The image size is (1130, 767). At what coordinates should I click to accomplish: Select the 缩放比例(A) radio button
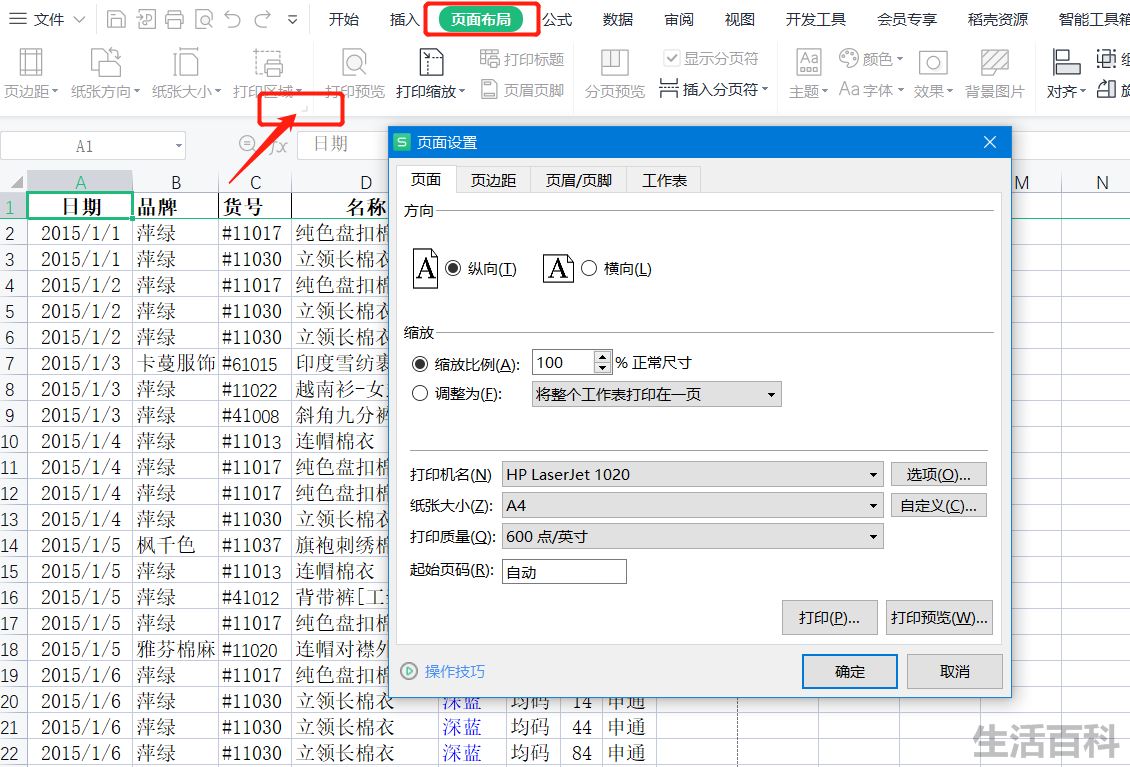click(419, 363)
